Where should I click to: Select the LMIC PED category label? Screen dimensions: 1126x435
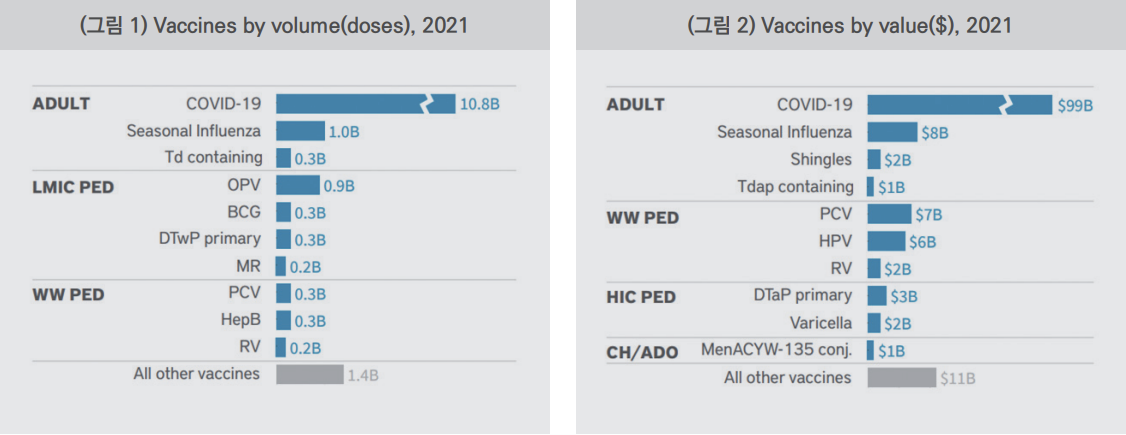[73, 189]
